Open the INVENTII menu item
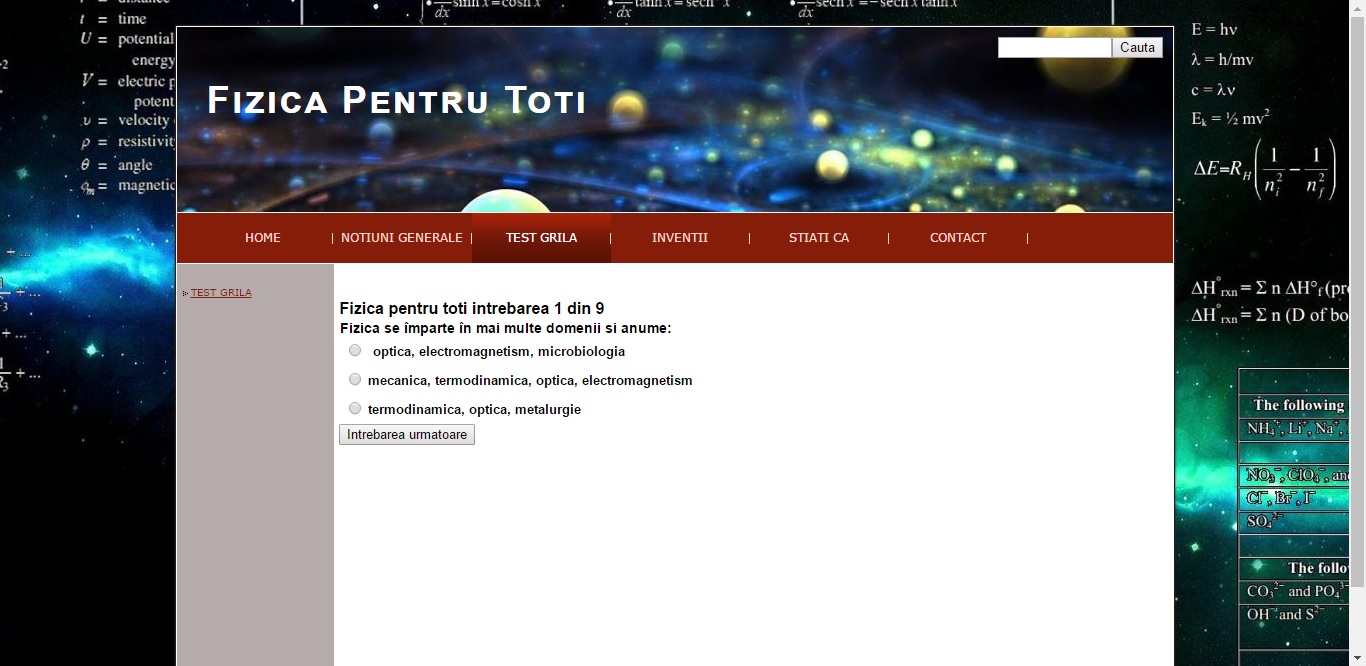 pyautogui.click(x=679, y=238)
